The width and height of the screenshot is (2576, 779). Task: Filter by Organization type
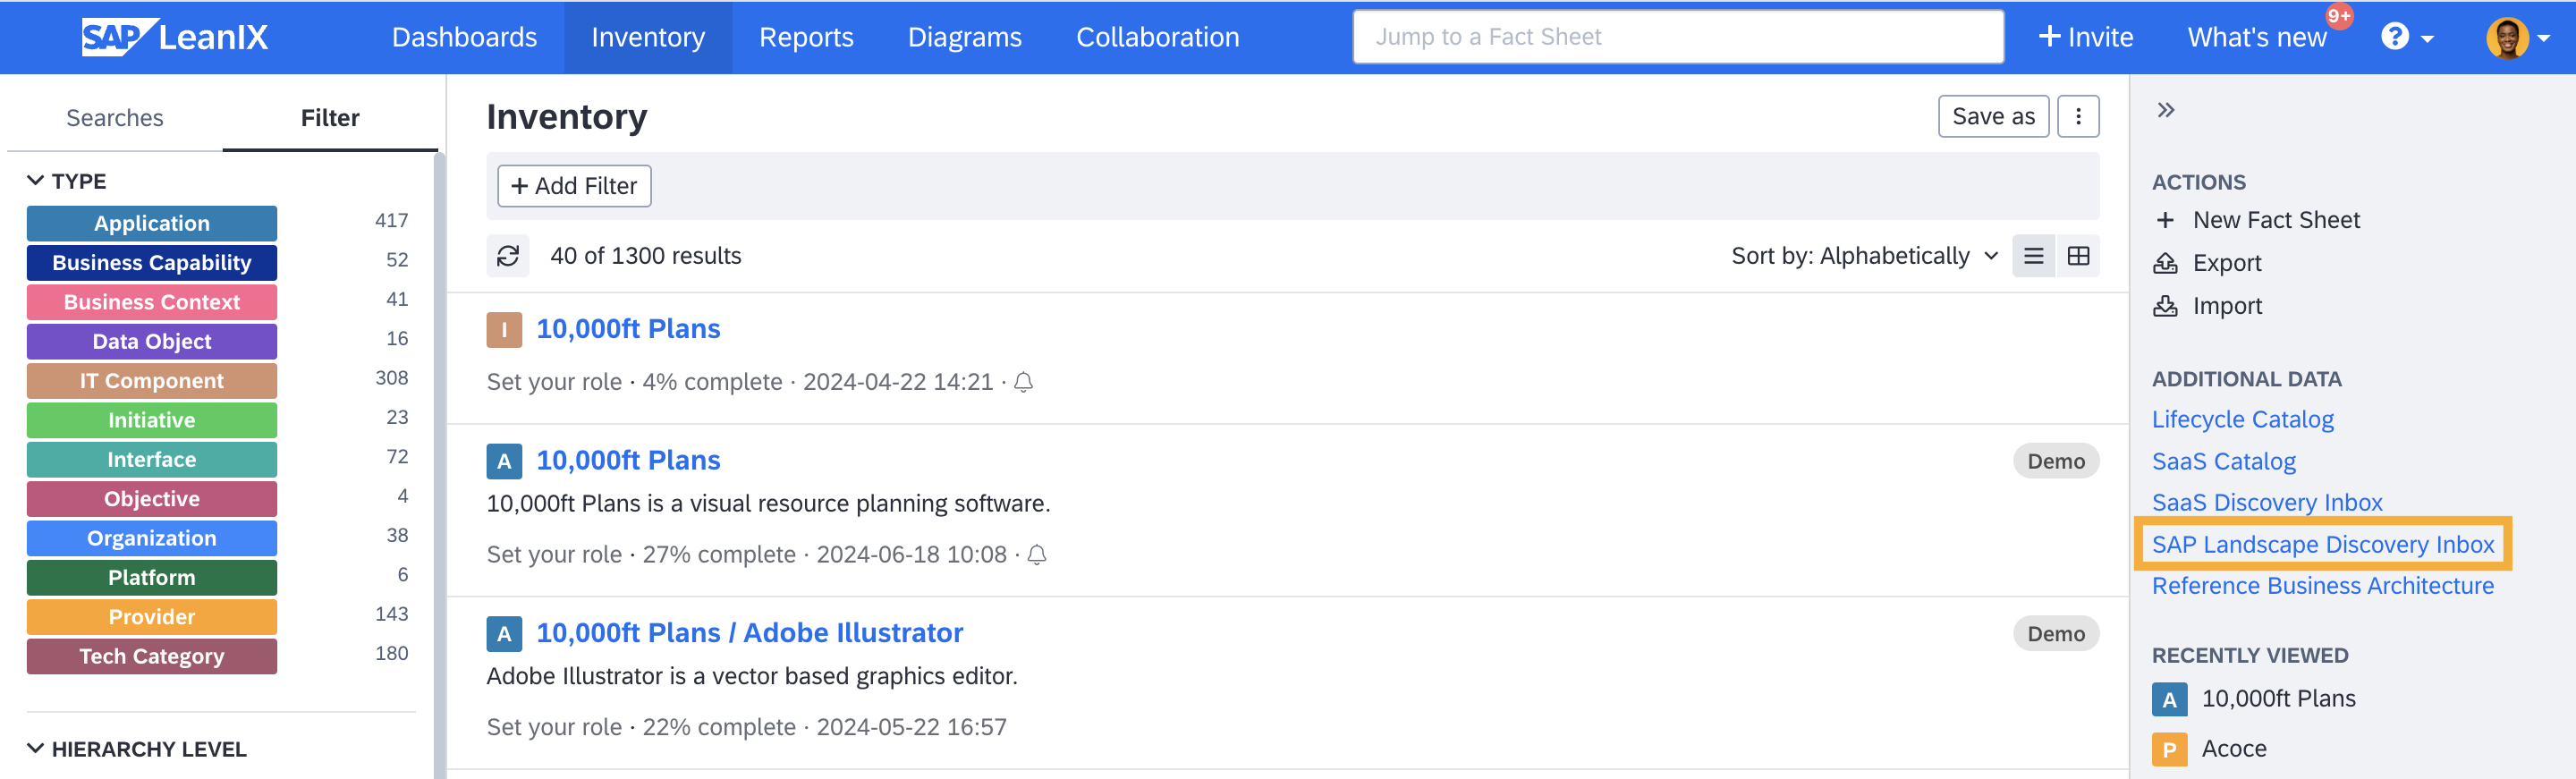click(152, 538)
